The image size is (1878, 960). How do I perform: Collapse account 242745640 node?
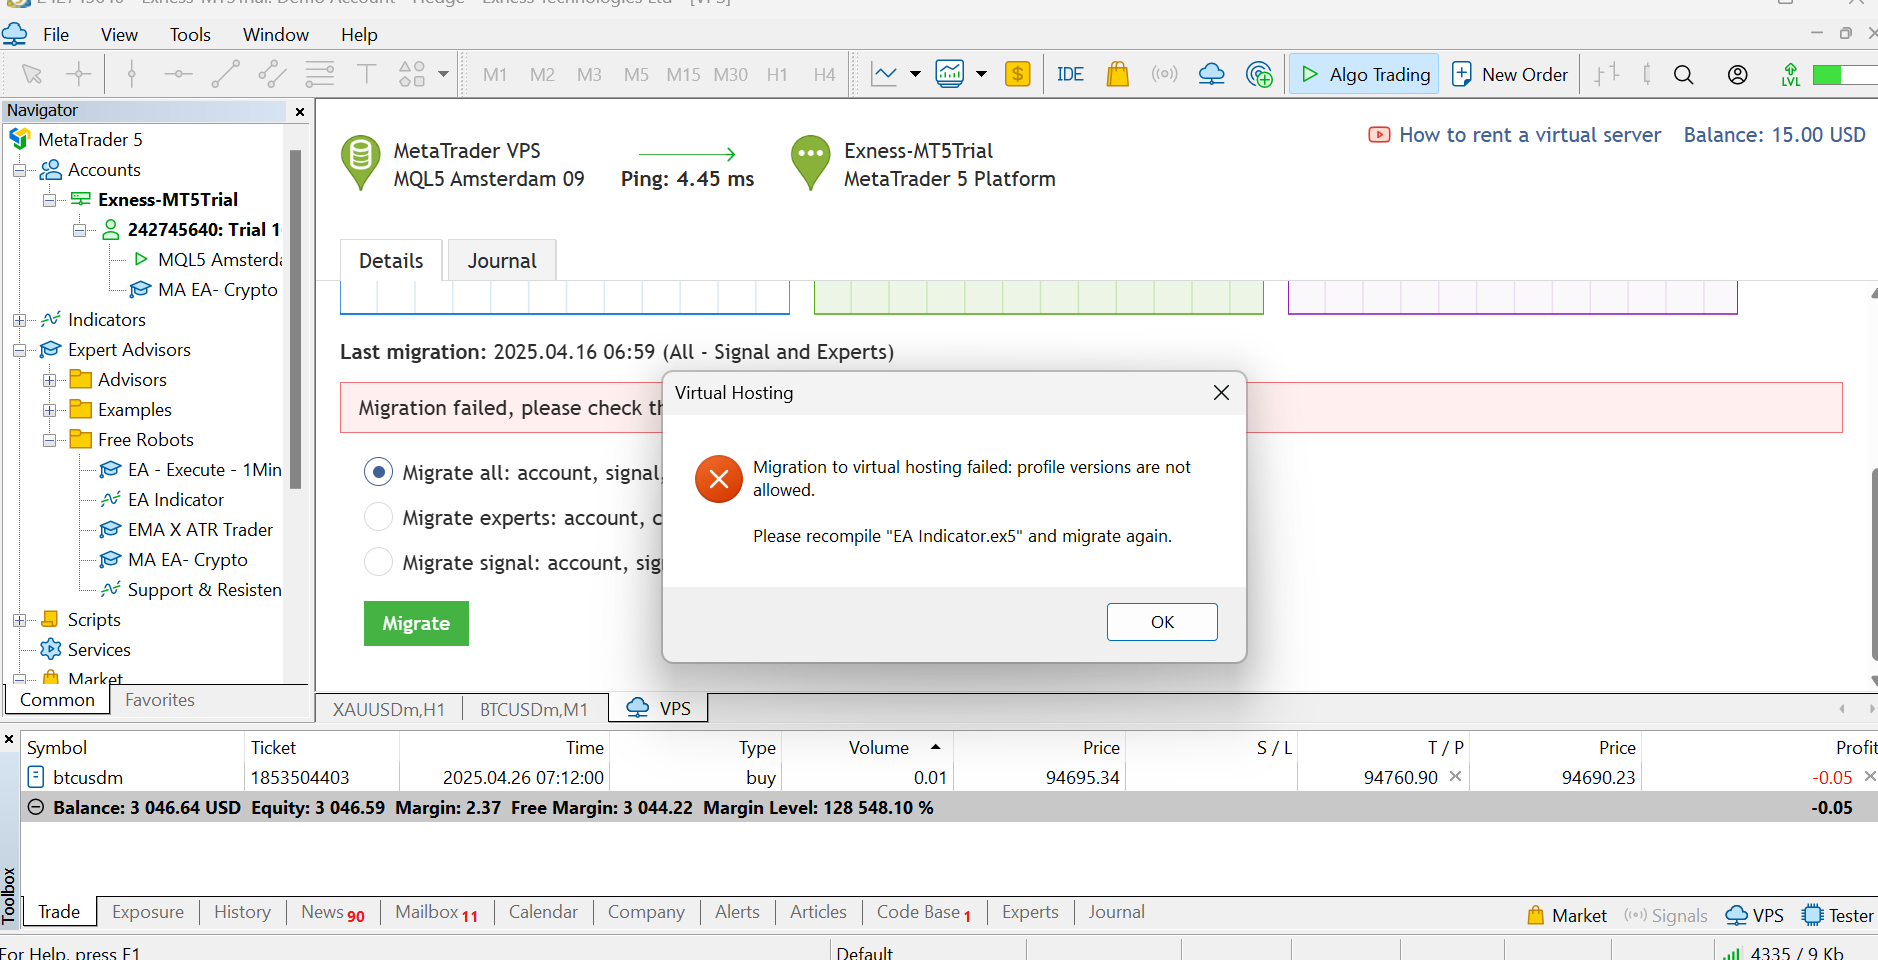(x=79, y=230)
